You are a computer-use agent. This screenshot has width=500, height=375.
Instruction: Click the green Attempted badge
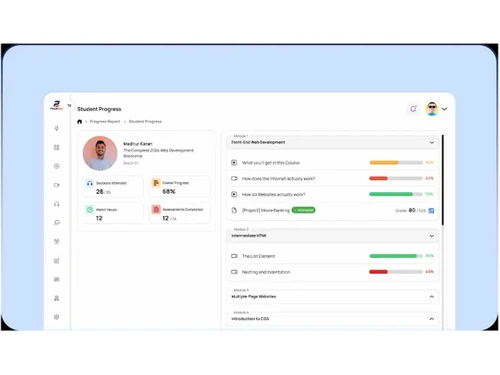(x=303, y=210)
